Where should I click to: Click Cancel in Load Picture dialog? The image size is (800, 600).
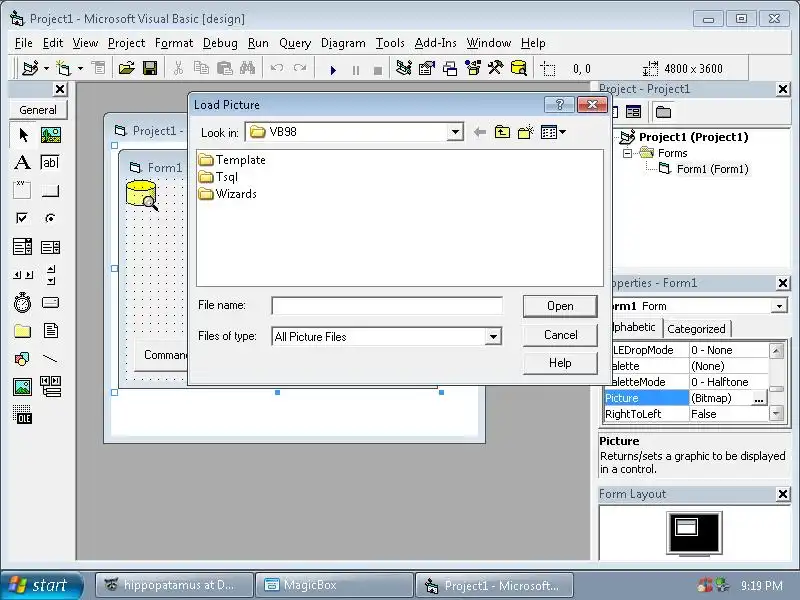pyautogui.click(x=560, y=335)
